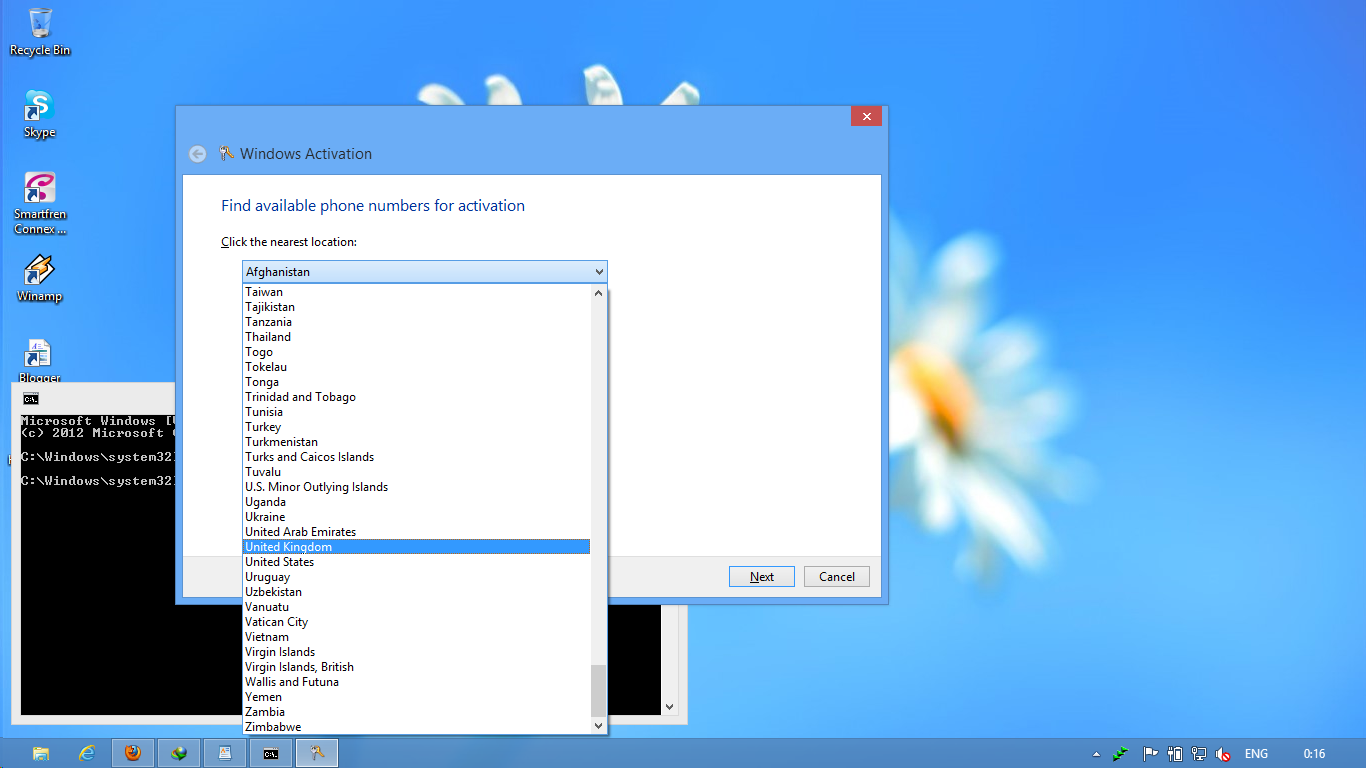This screenshot has height=768, width=1366.
Task: Select Vietnam from the list
Action: 417,637
